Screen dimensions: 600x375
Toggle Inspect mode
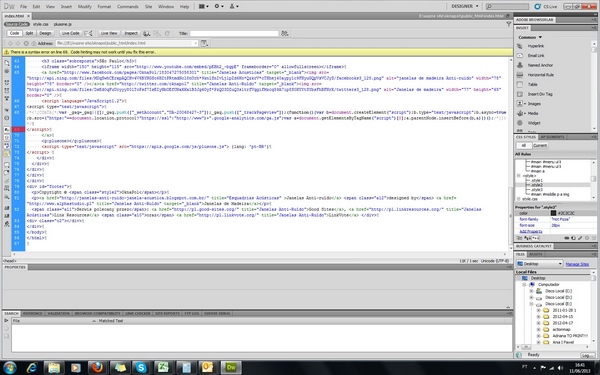pyautogui.click(x=131, y=33)
